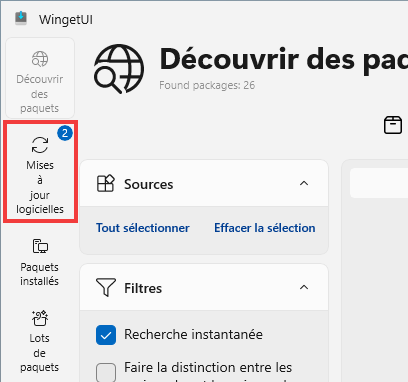Open the Découvrir des paquets sidebar page

[40, 78]
